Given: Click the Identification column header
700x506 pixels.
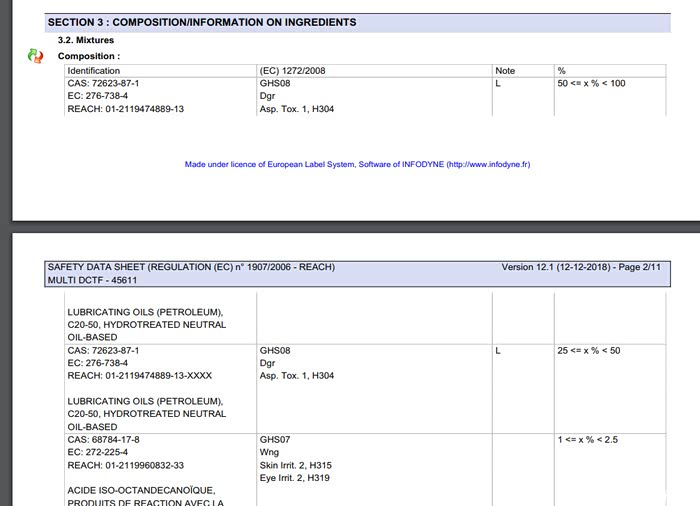Looking at the screenshot, I should [x=94, y=71].
